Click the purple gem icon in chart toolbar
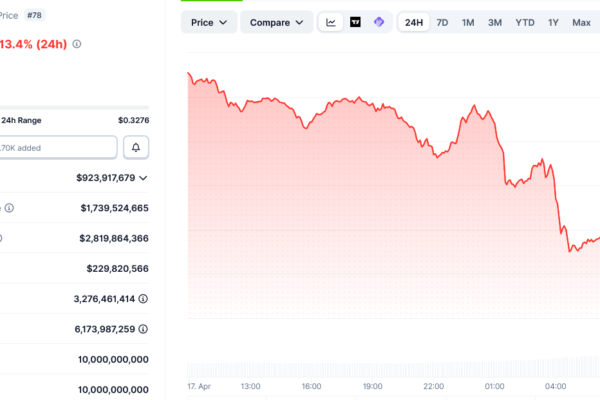This screenshot has width=600, height=400. point(379,22)
